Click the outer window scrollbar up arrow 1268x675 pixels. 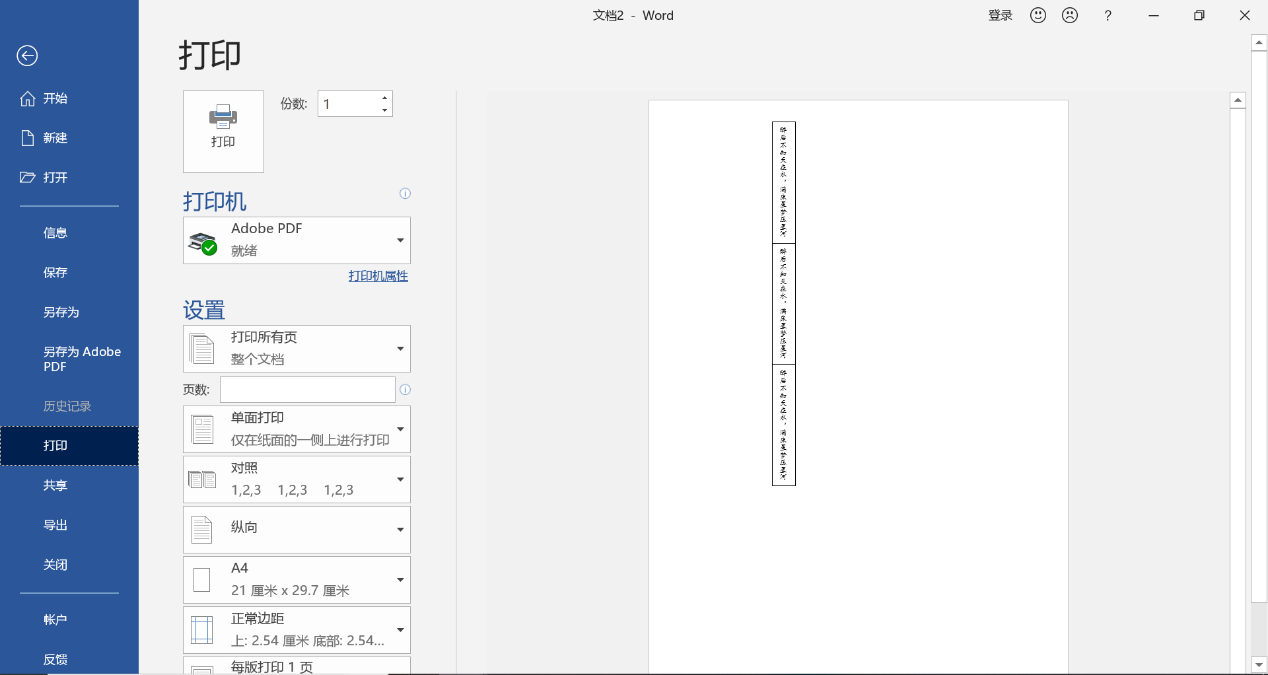1259,42
